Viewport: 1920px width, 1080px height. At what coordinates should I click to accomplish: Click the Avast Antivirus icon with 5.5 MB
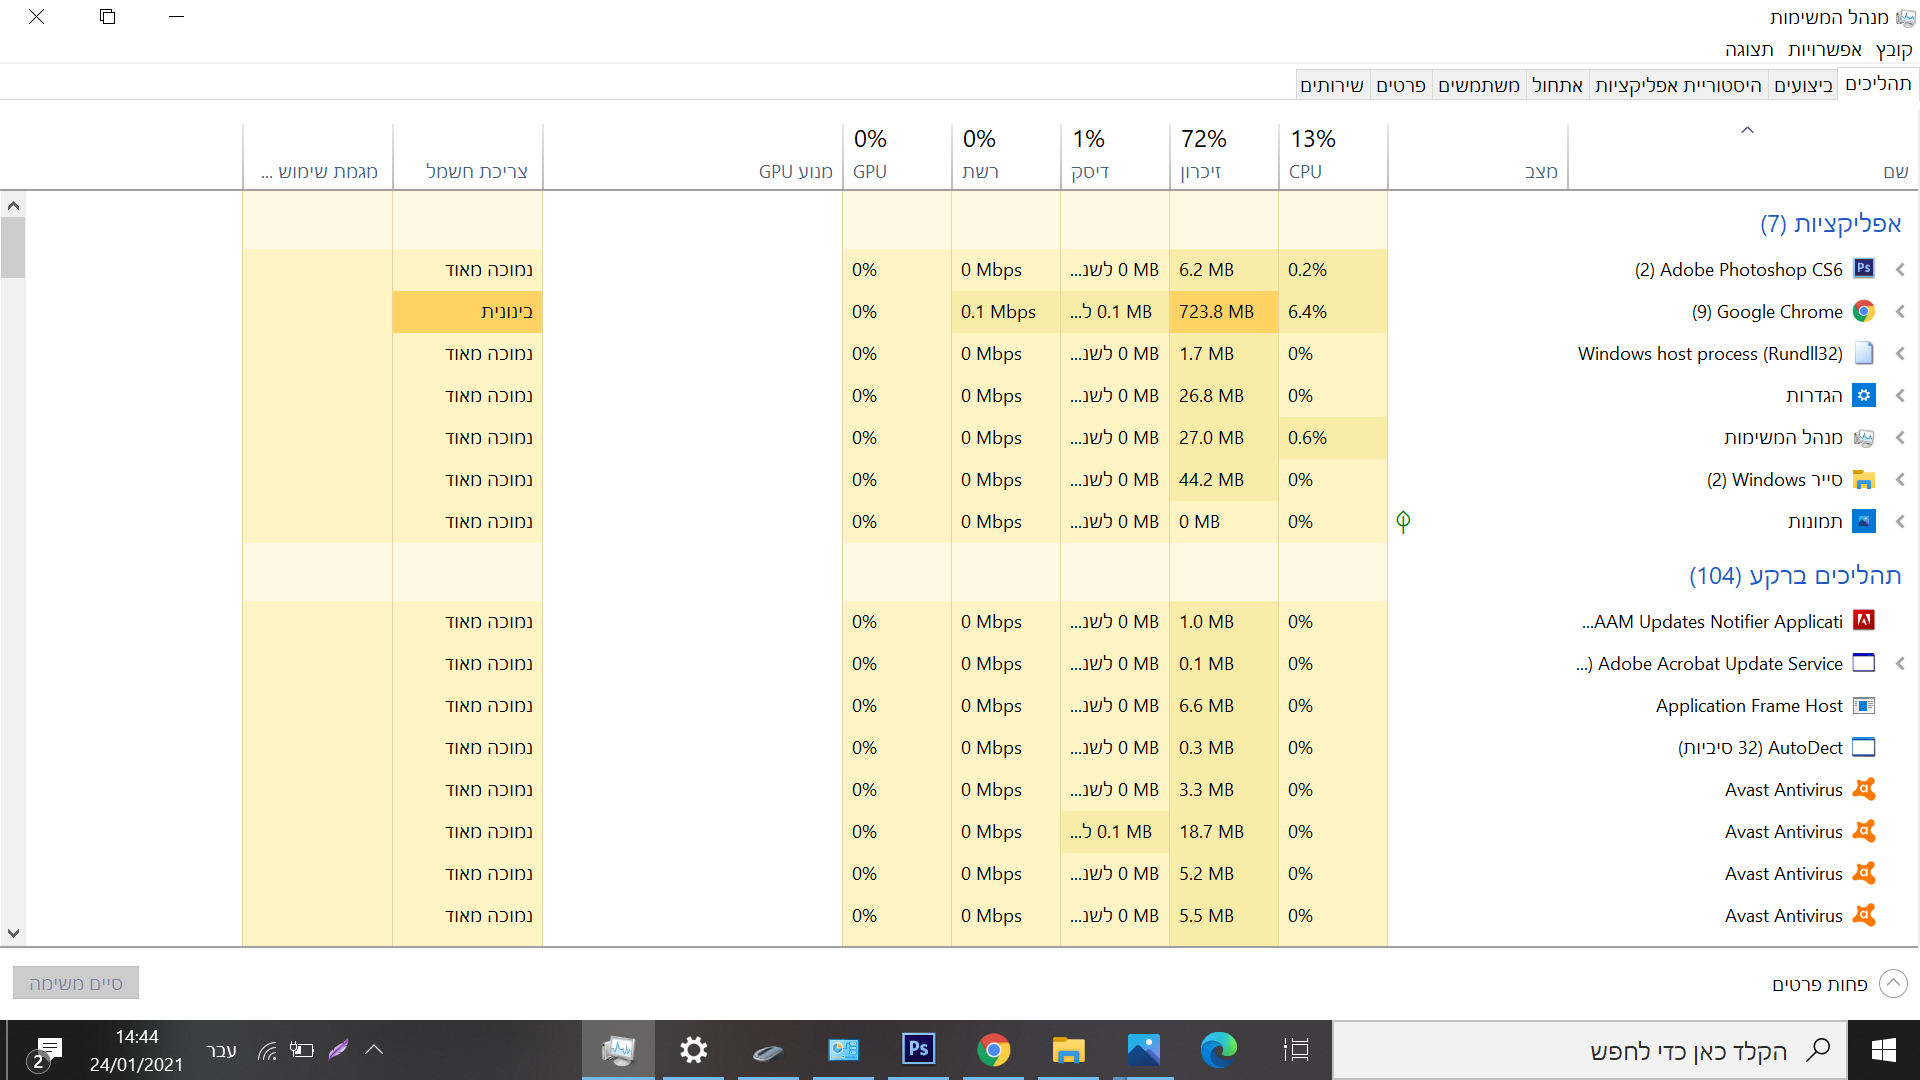click(1864, 915)
